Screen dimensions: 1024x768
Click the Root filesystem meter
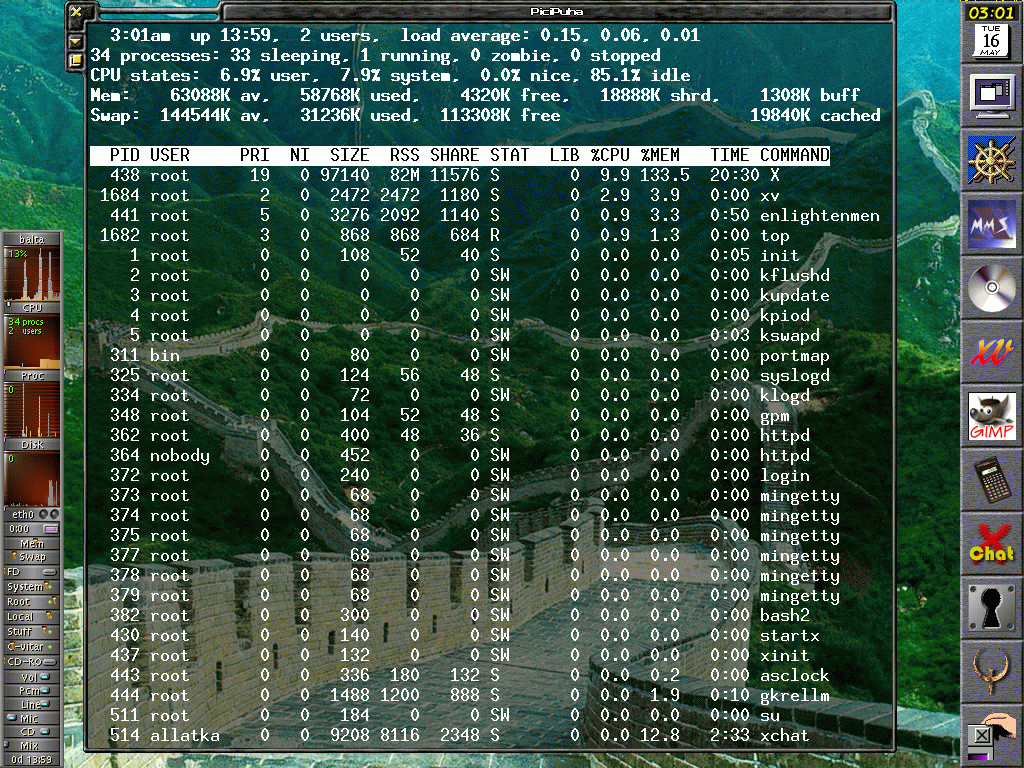(x=32, y=601)
